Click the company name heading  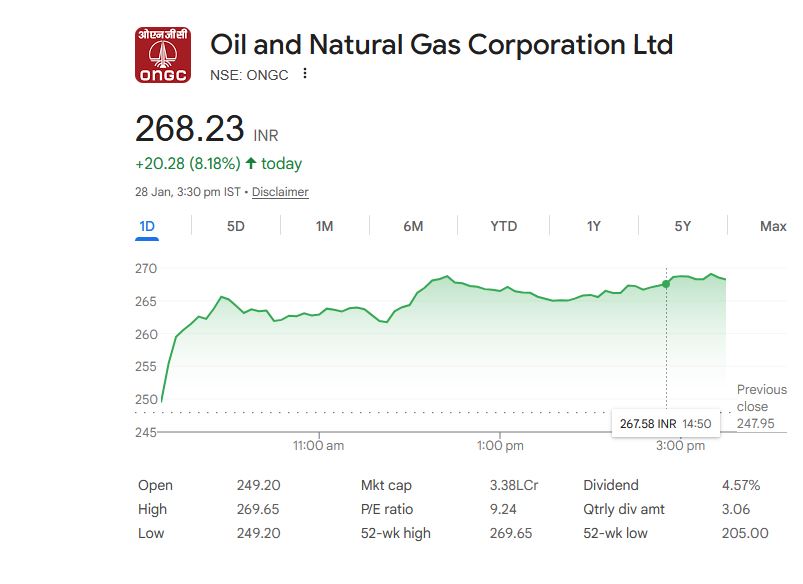pos(441,45)
